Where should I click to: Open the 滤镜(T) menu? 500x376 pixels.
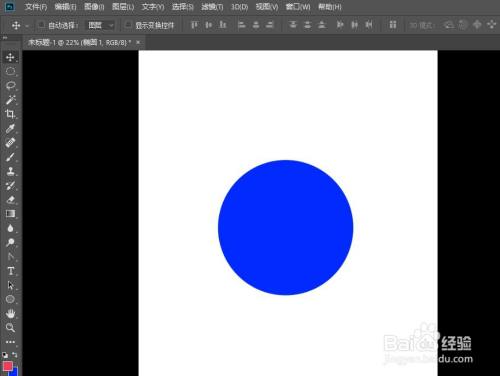212,7
